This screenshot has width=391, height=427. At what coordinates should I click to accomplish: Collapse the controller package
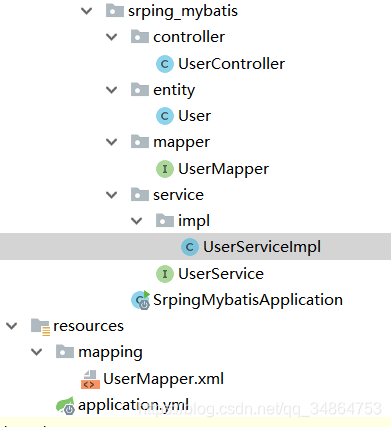pos(112,37)
